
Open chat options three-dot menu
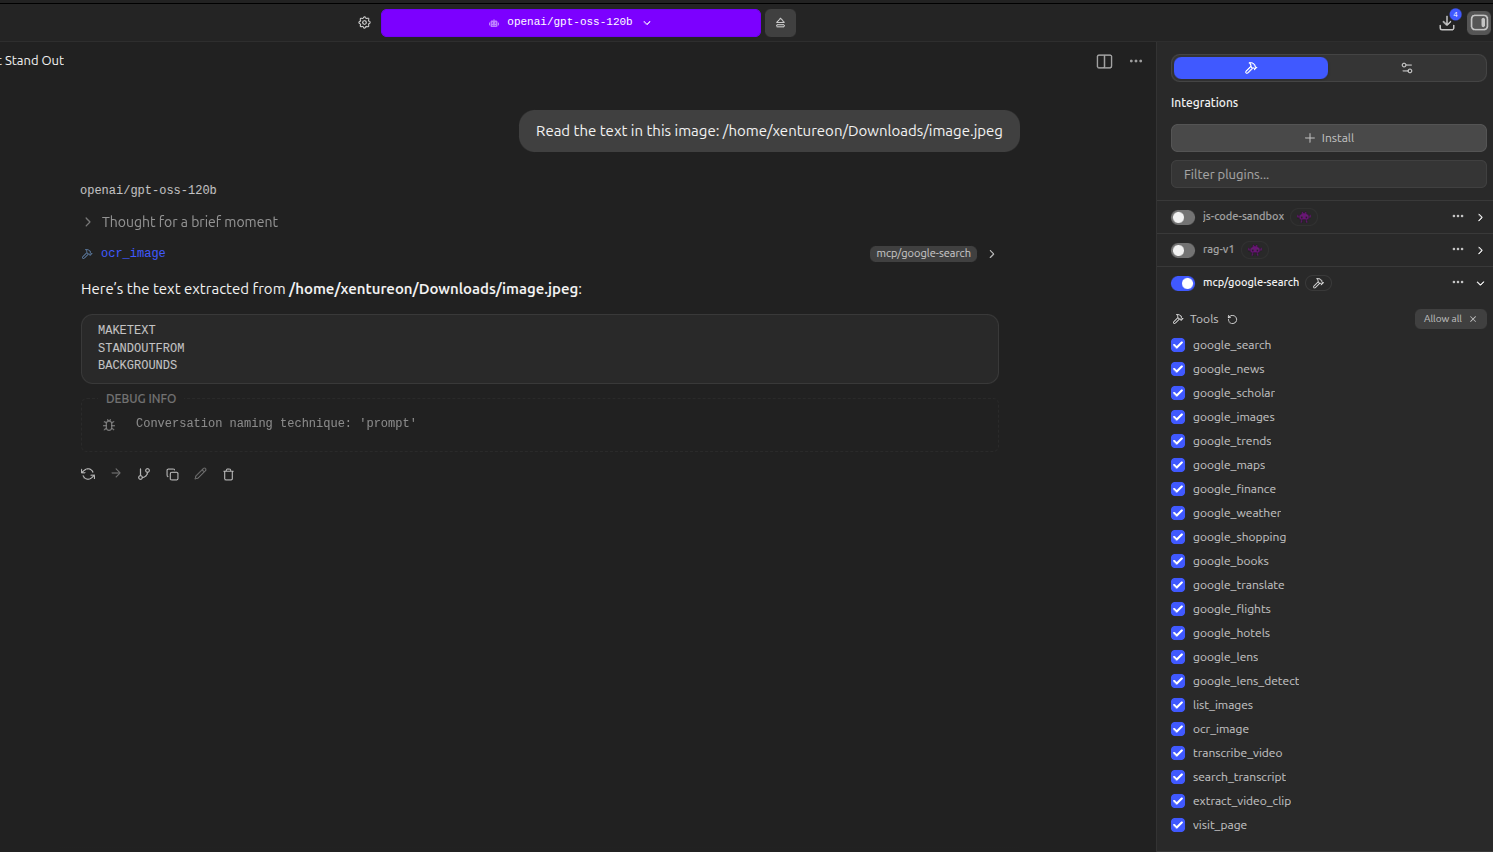1136,61
